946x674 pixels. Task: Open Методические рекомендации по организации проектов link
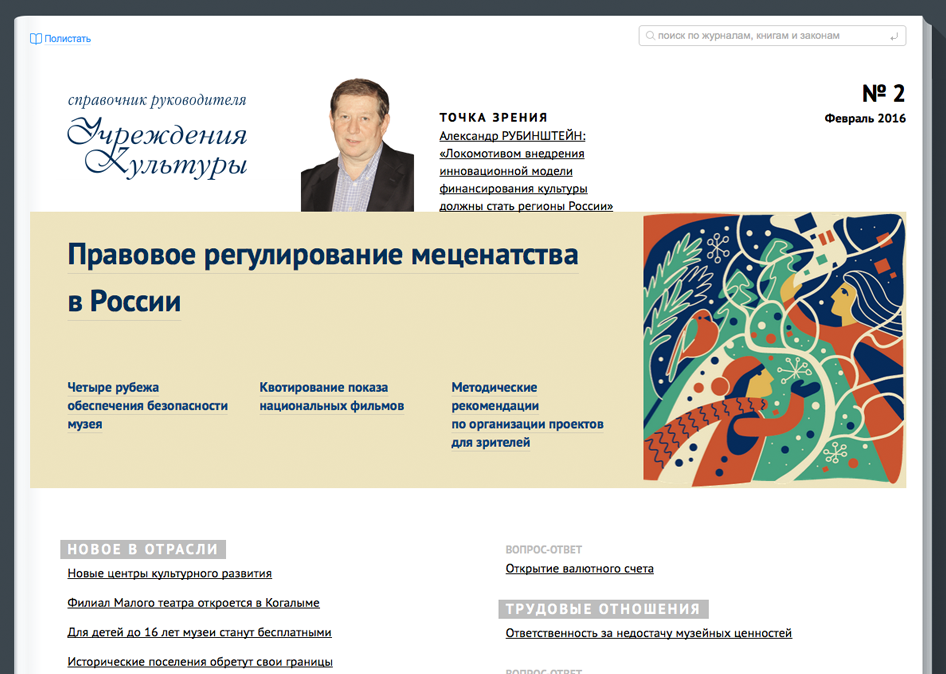click(x=527, y=414)
